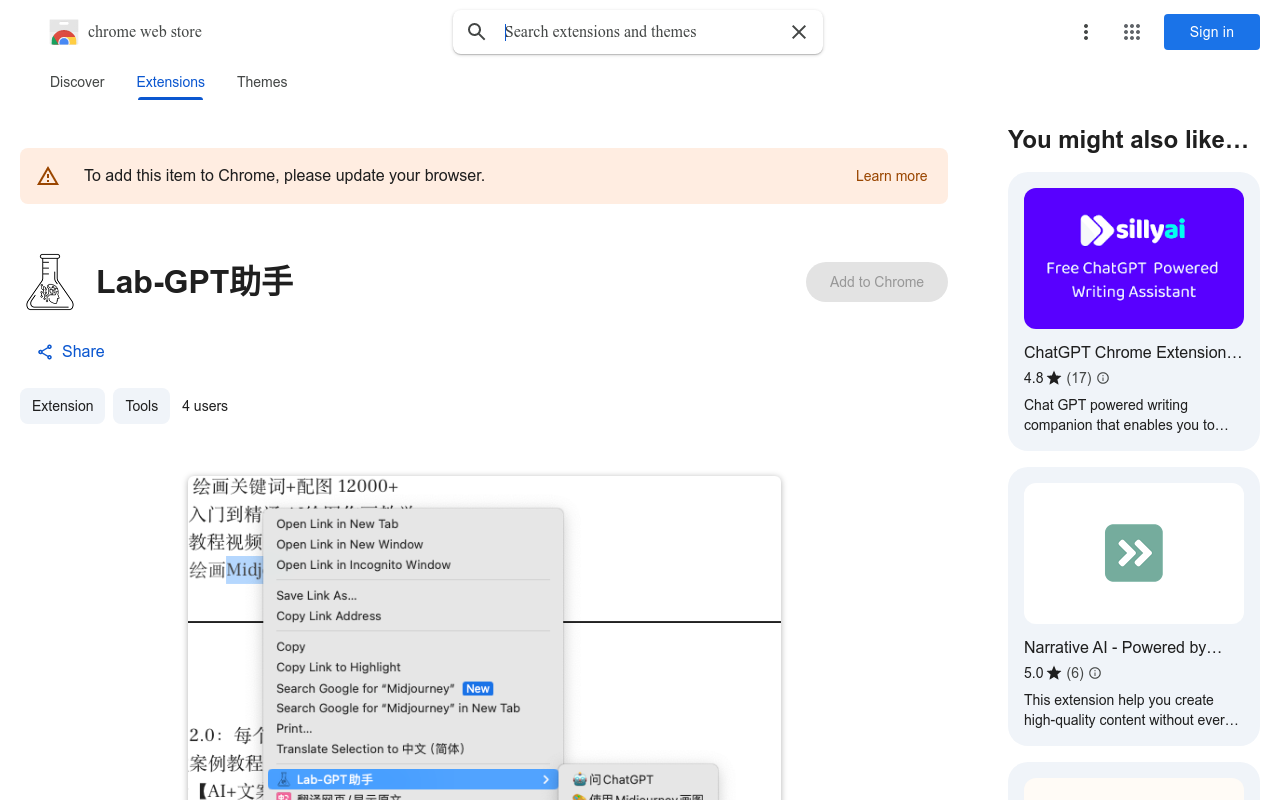The image size is (1280, 800).
Task: Click info icon beside 5.0 rating
Action: 1095,673
